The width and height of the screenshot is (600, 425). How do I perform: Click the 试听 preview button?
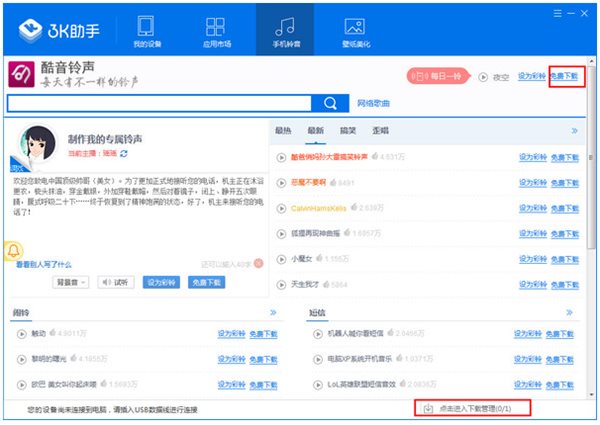116,282
